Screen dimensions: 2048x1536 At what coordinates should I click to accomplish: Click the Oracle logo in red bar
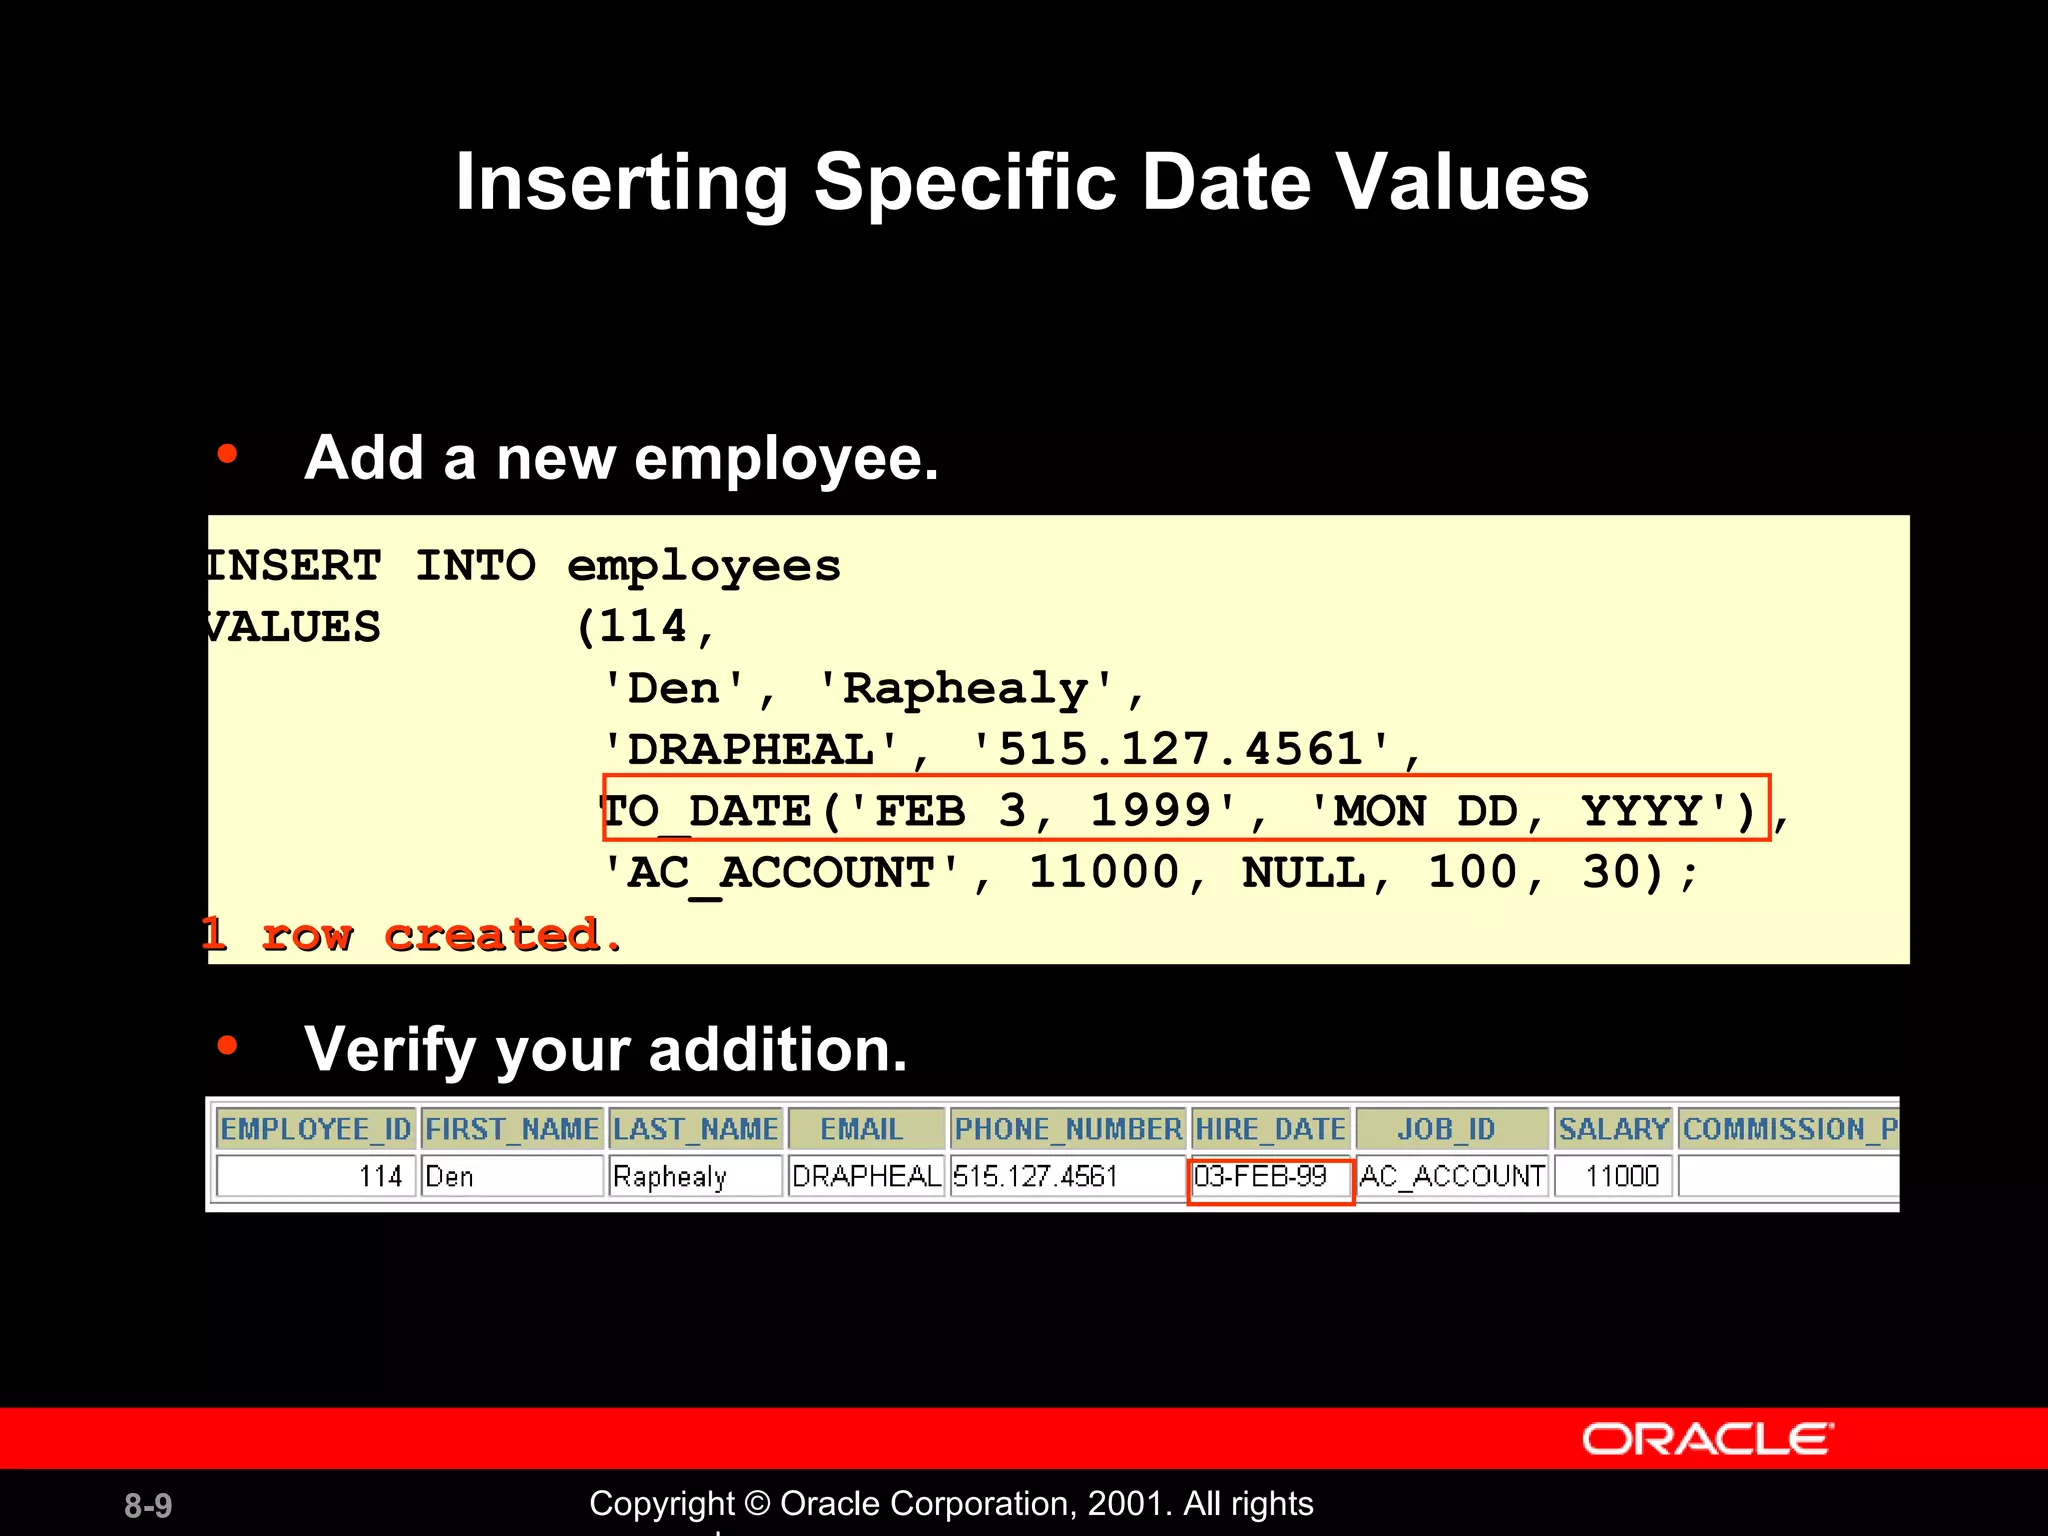point(1708,1439)
